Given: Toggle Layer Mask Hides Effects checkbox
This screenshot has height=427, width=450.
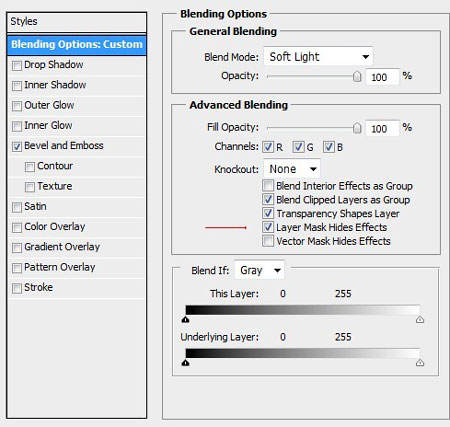Looking at the screenshot, I should tap(268, 227).
